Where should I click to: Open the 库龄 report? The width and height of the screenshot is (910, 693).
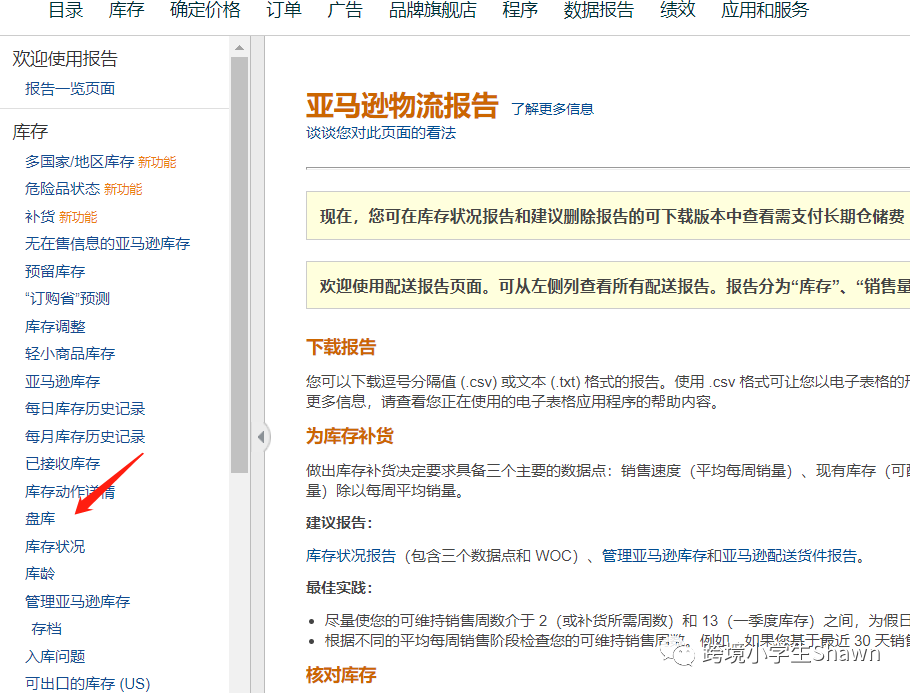pos(39,574)
